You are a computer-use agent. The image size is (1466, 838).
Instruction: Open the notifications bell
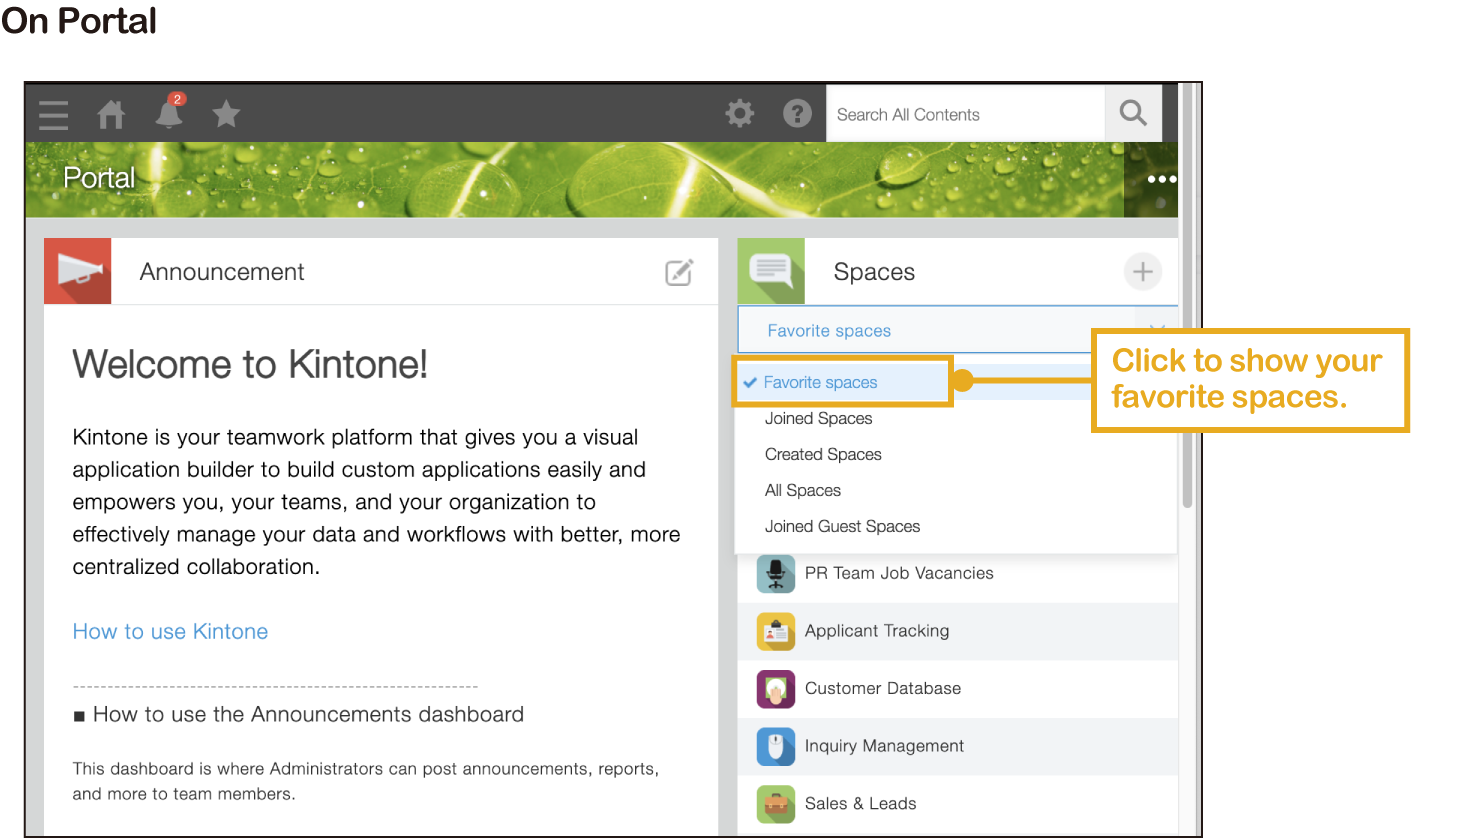click(x=169, y=114)
